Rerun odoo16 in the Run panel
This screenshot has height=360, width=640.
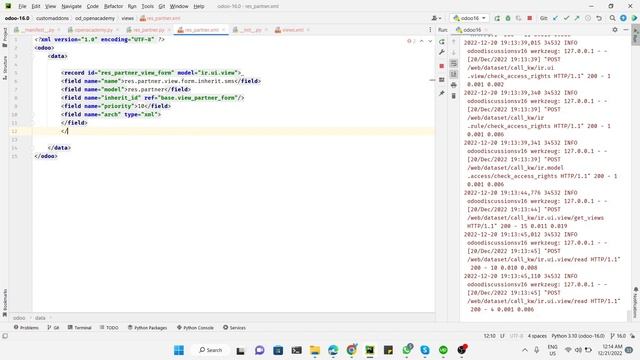point(442,42)
